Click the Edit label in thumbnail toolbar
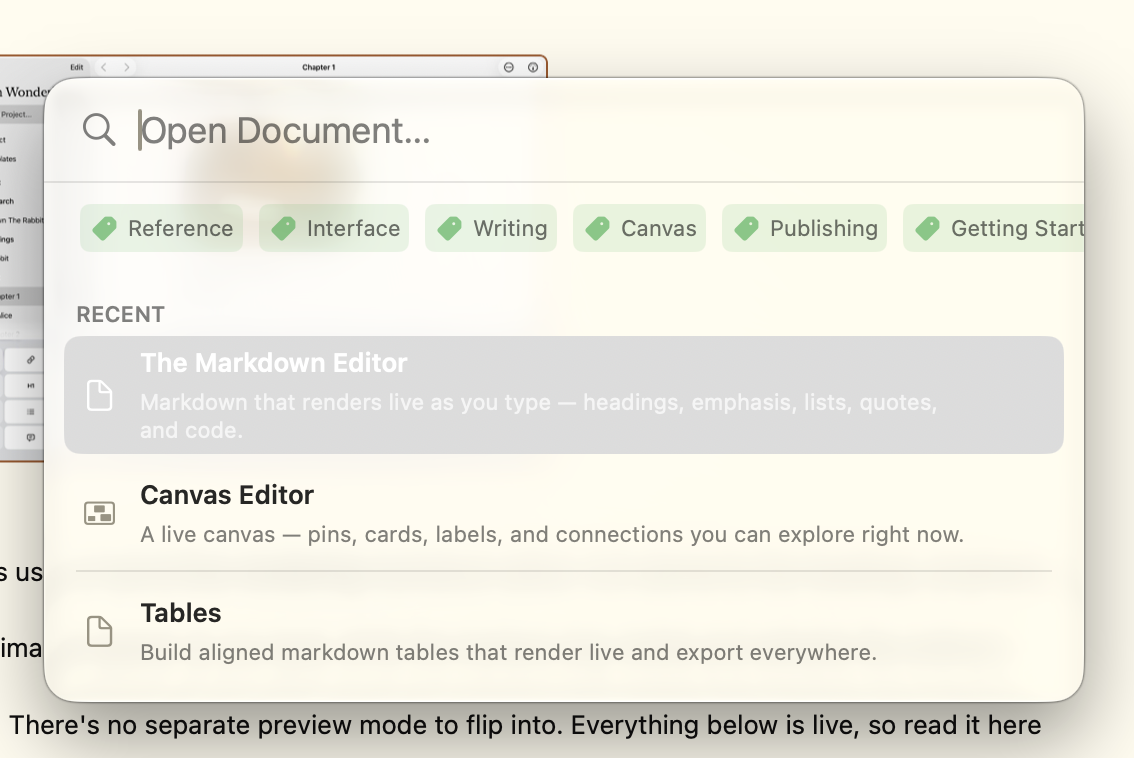The image size is (1134, 758). click(77, 67)
